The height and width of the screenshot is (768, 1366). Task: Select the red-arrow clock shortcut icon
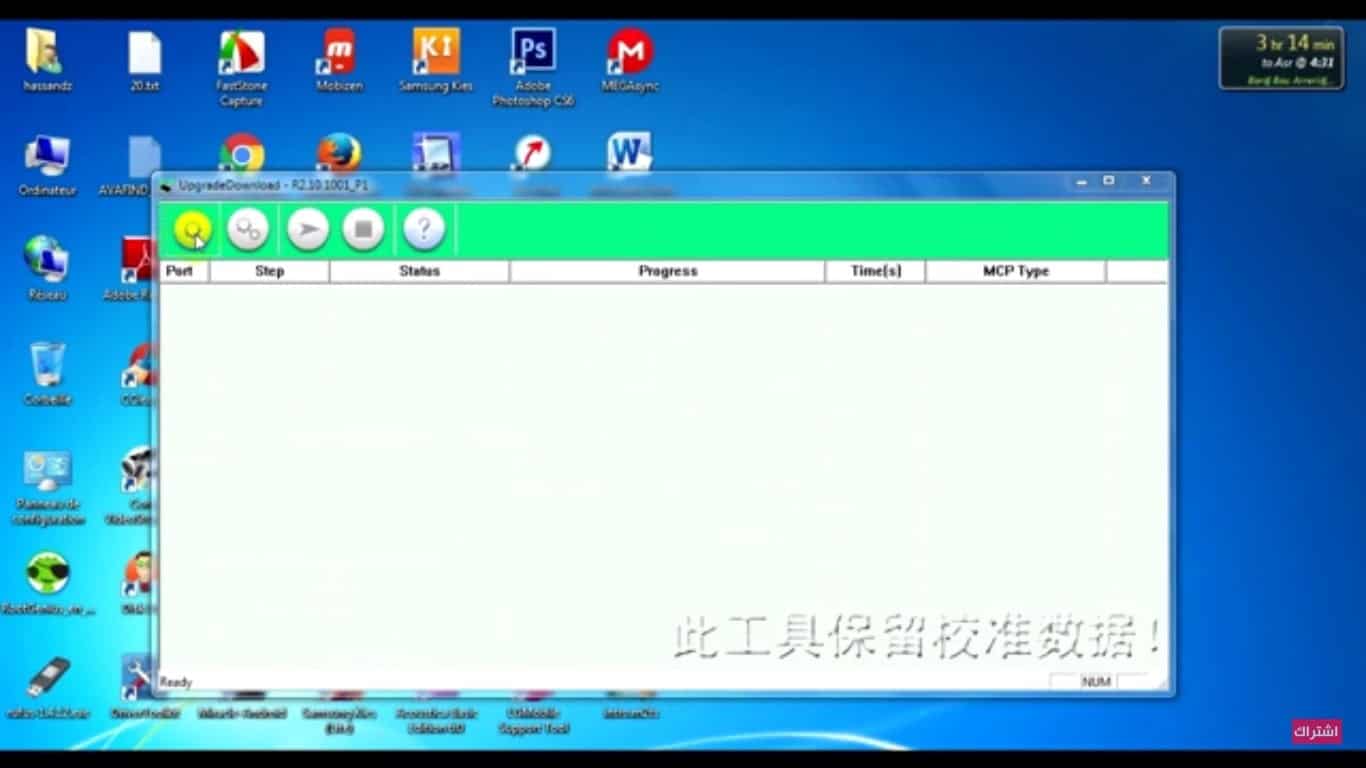[x=533, y=152]
